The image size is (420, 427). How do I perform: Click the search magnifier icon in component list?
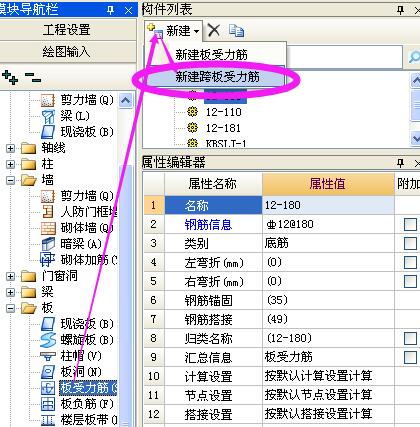tap(414, 57)
